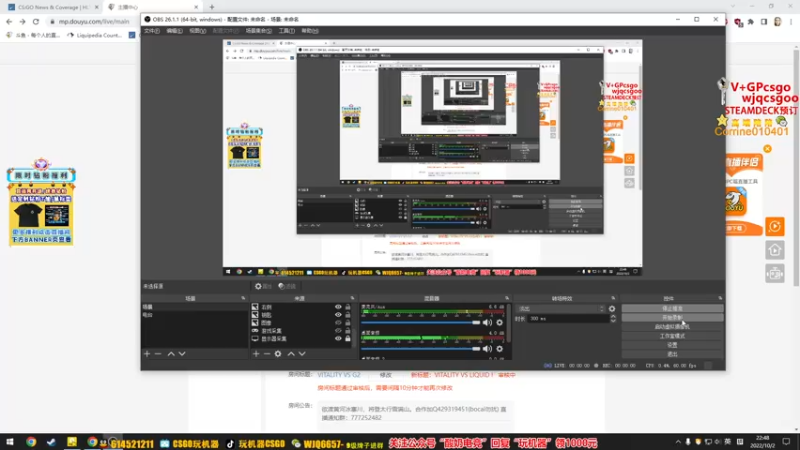This screenshot has height=450, width=800.
Task: Undock the Audio Mixer panel via header icon
Action: 507,298
